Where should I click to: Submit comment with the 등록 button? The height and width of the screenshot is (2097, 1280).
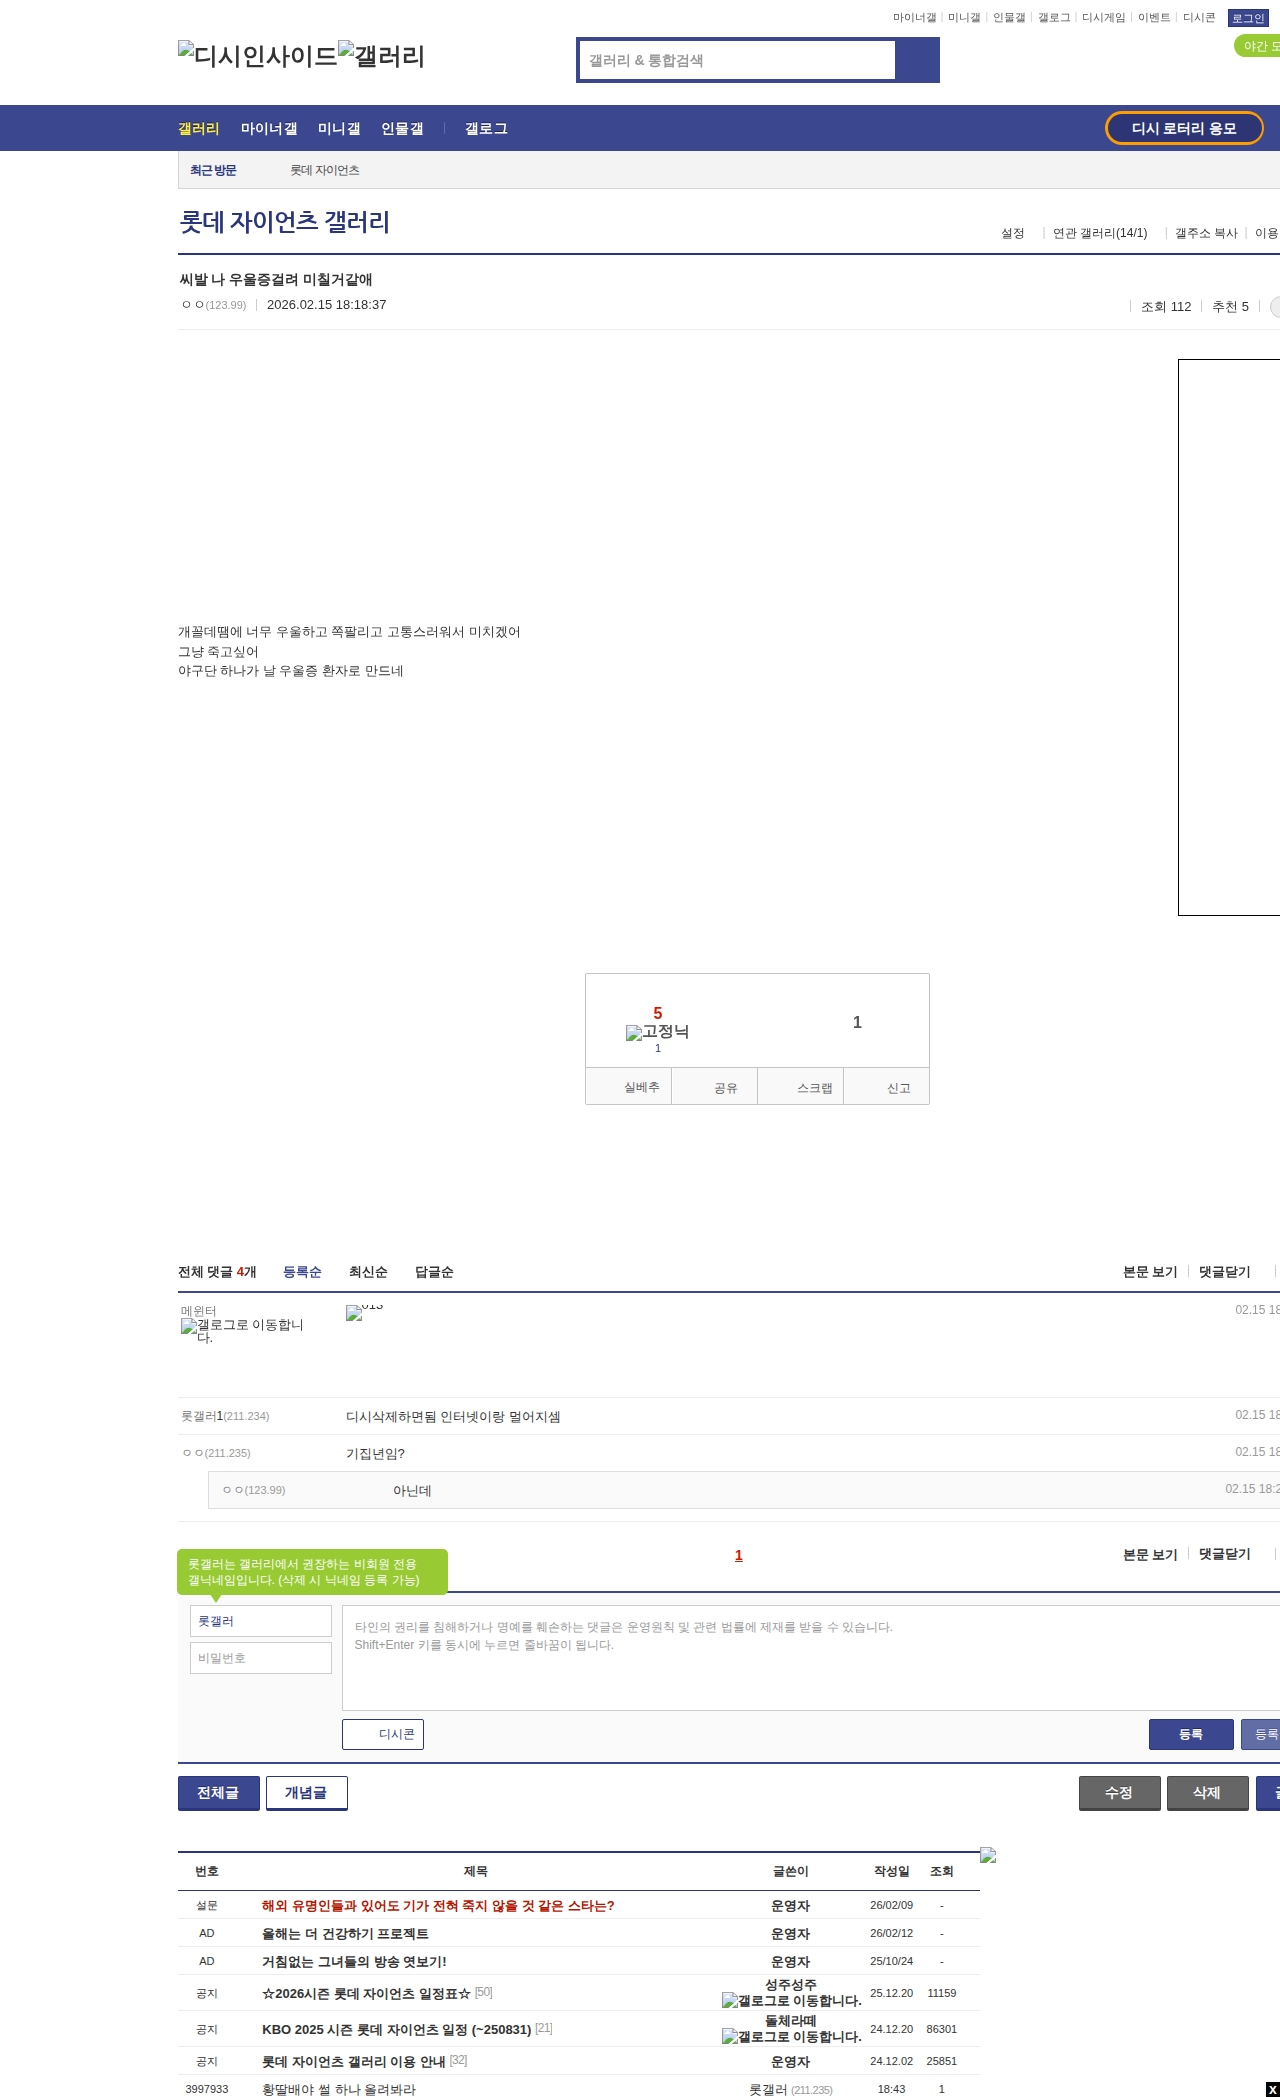[1191, 1734]
